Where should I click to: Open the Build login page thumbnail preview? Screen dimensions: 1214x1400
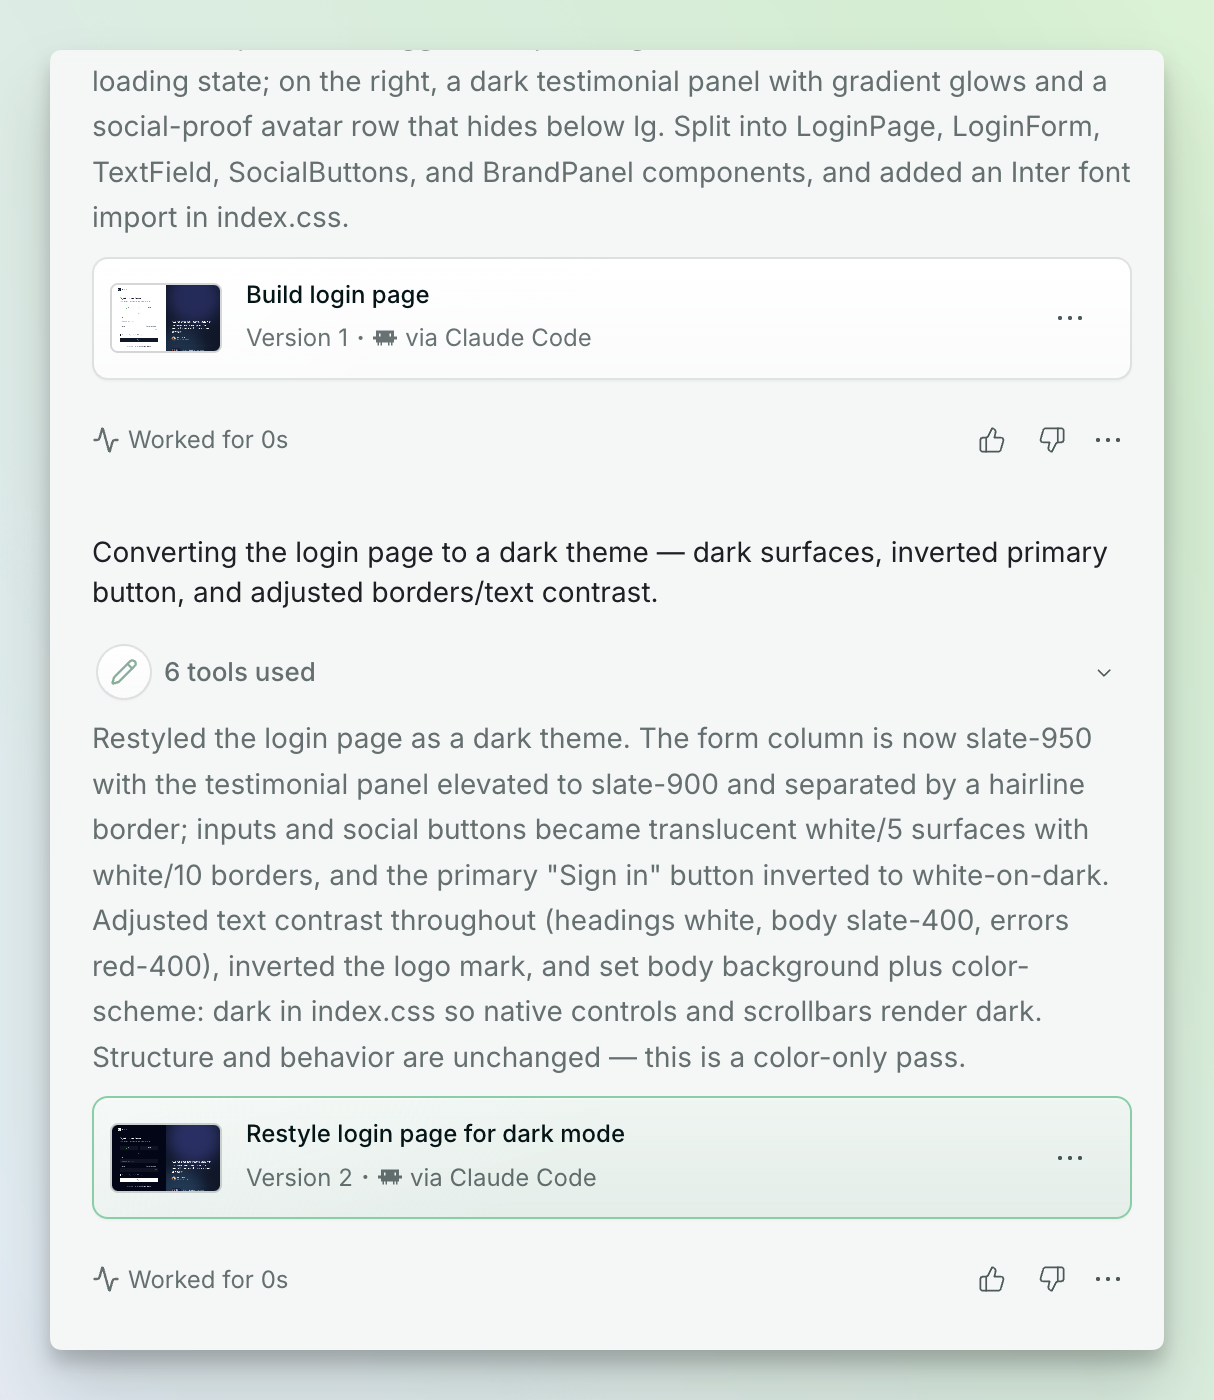pyautogui.click(x=166, y=318)
